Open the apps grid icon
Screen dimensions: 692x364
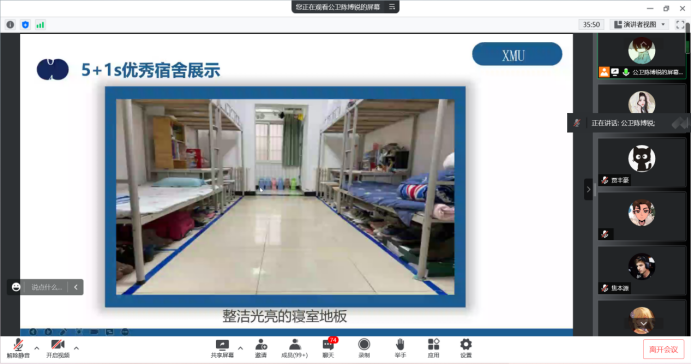433,348
